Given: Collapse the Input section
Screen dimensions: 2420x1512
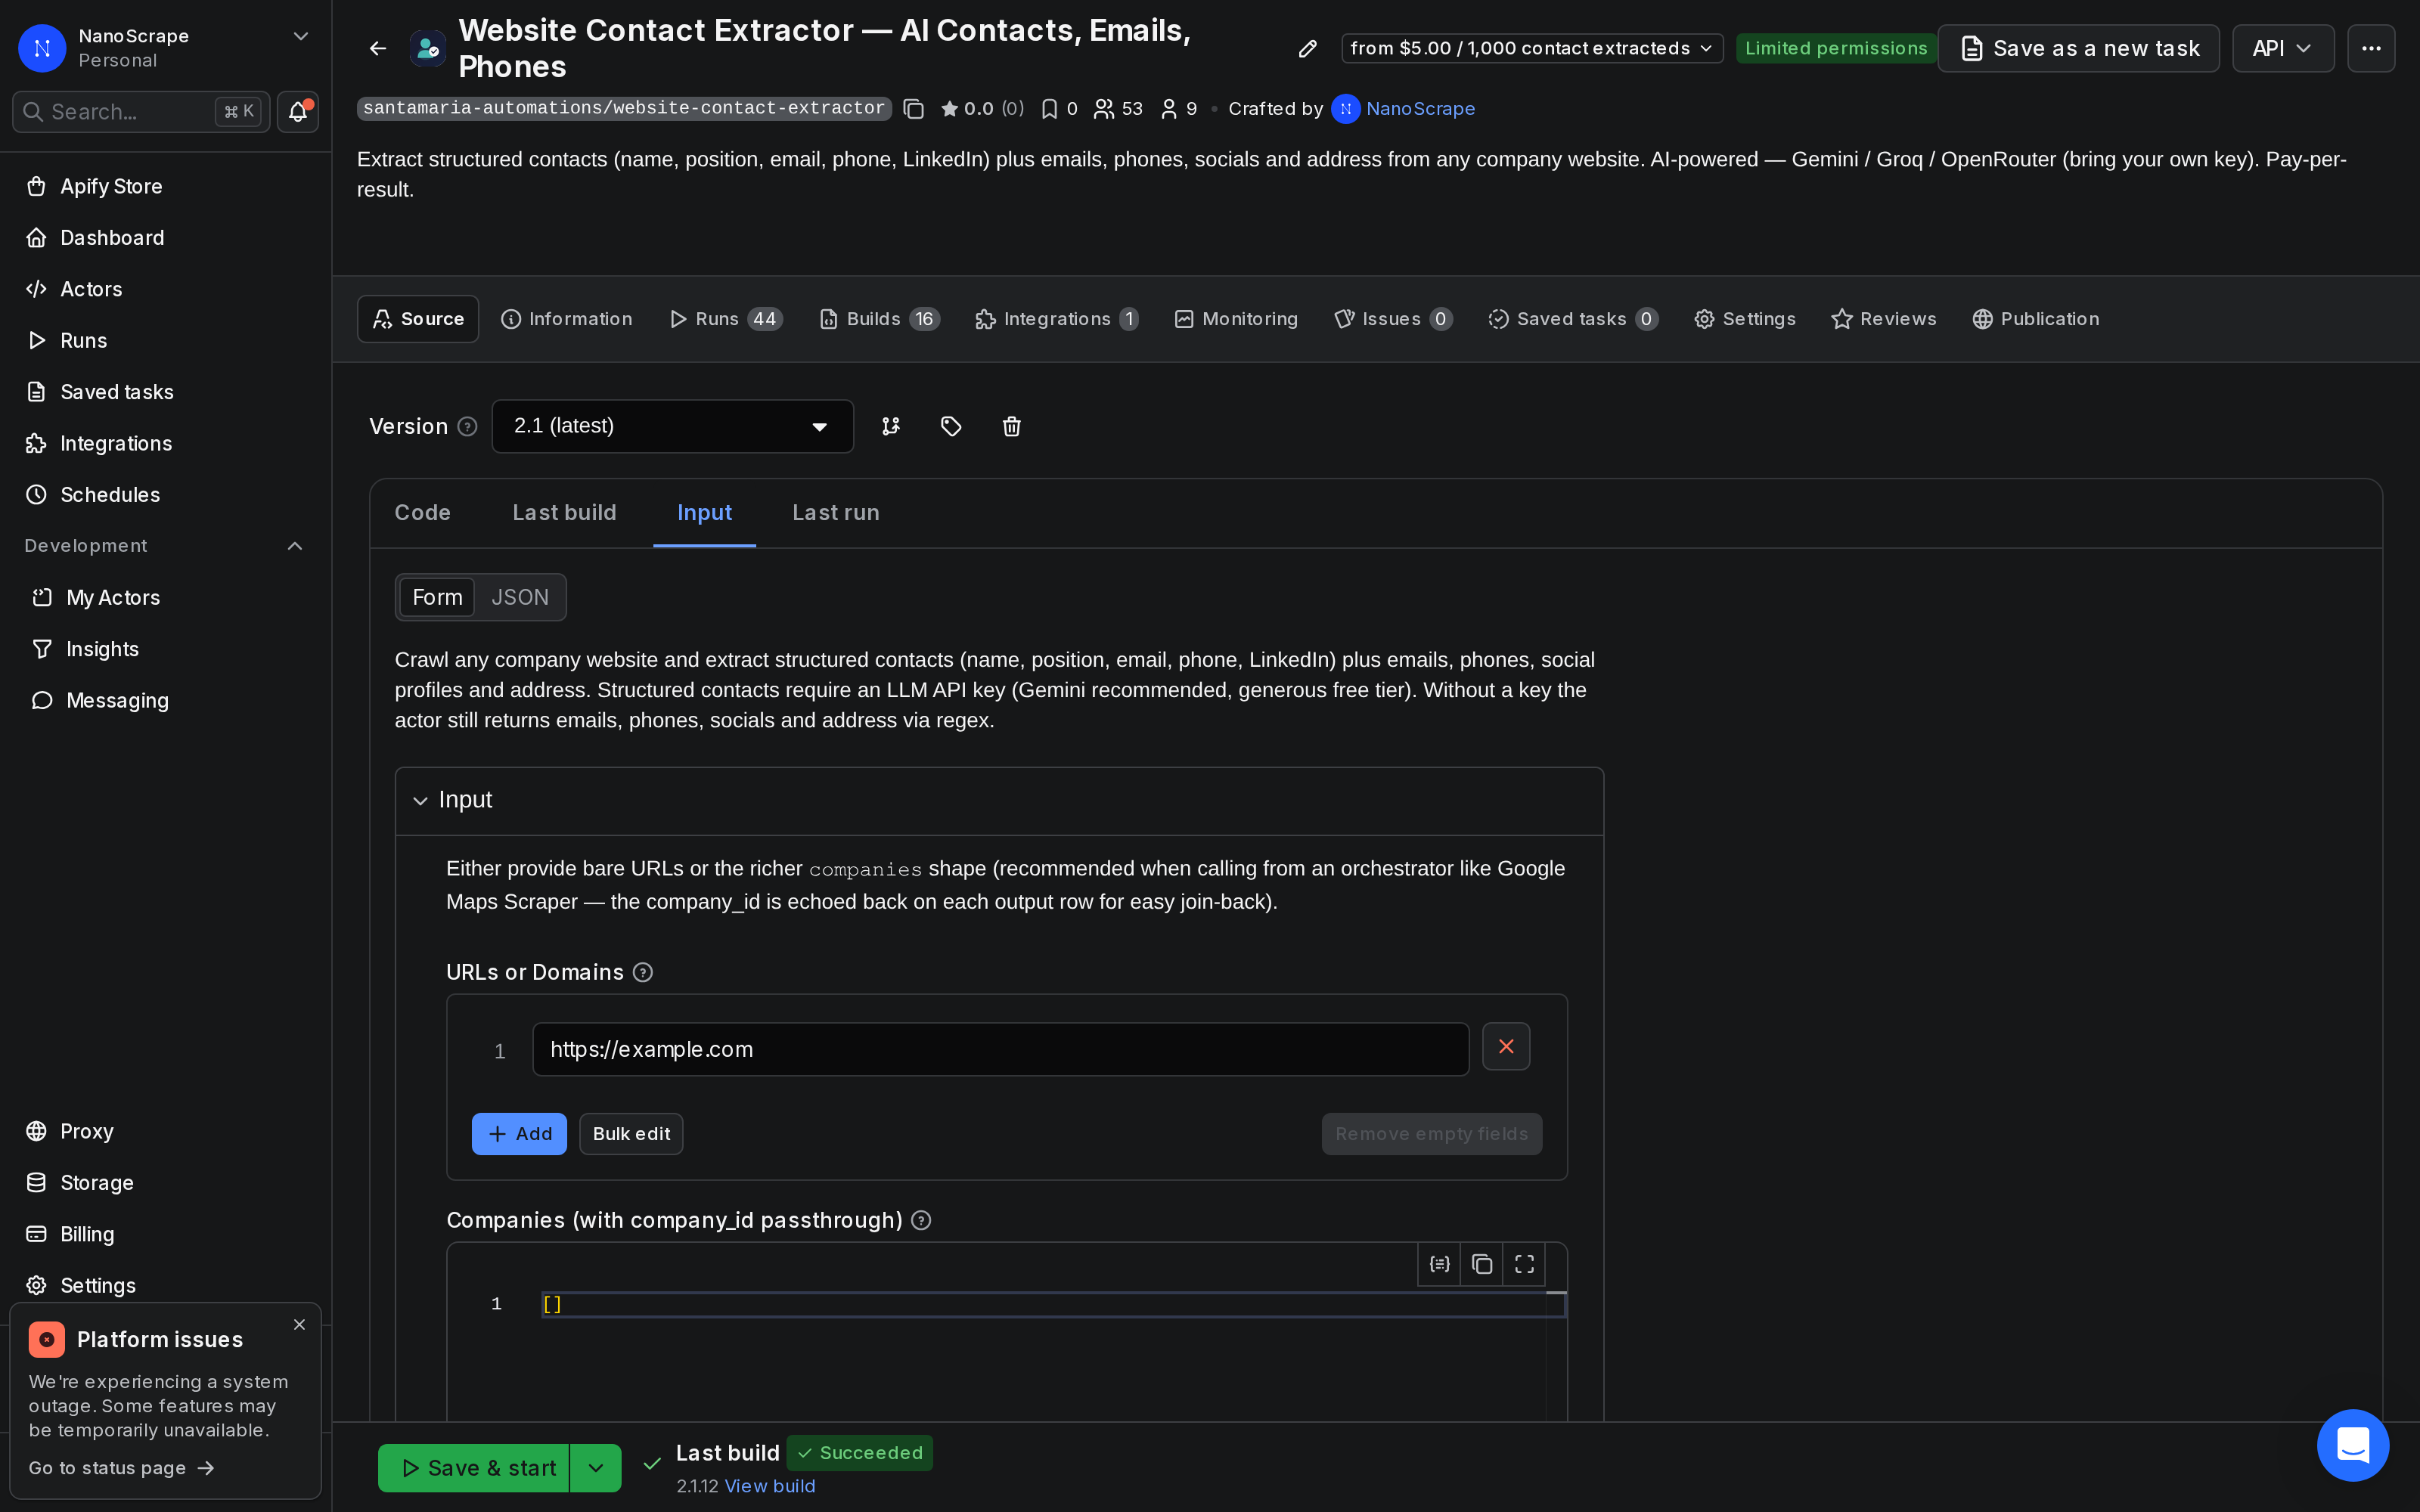Looking at the screenshot, I should 420,801.
